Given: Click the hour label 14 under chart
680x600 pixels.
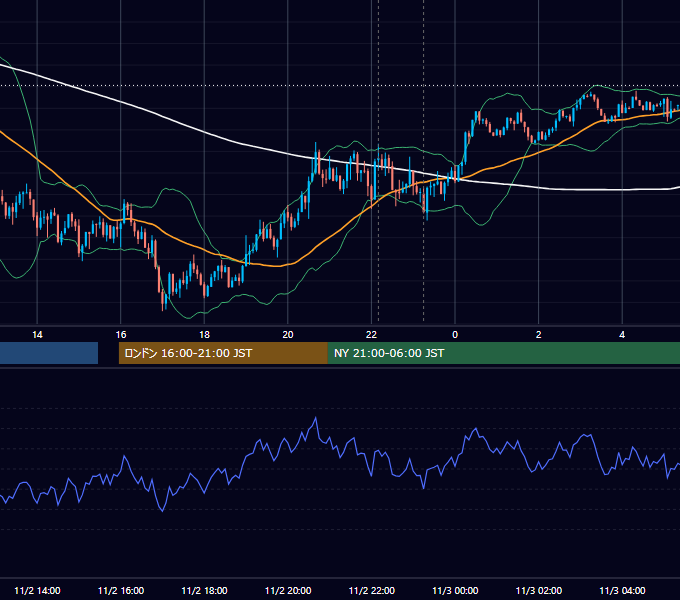Looking at the screenshot, I should 37,334.
